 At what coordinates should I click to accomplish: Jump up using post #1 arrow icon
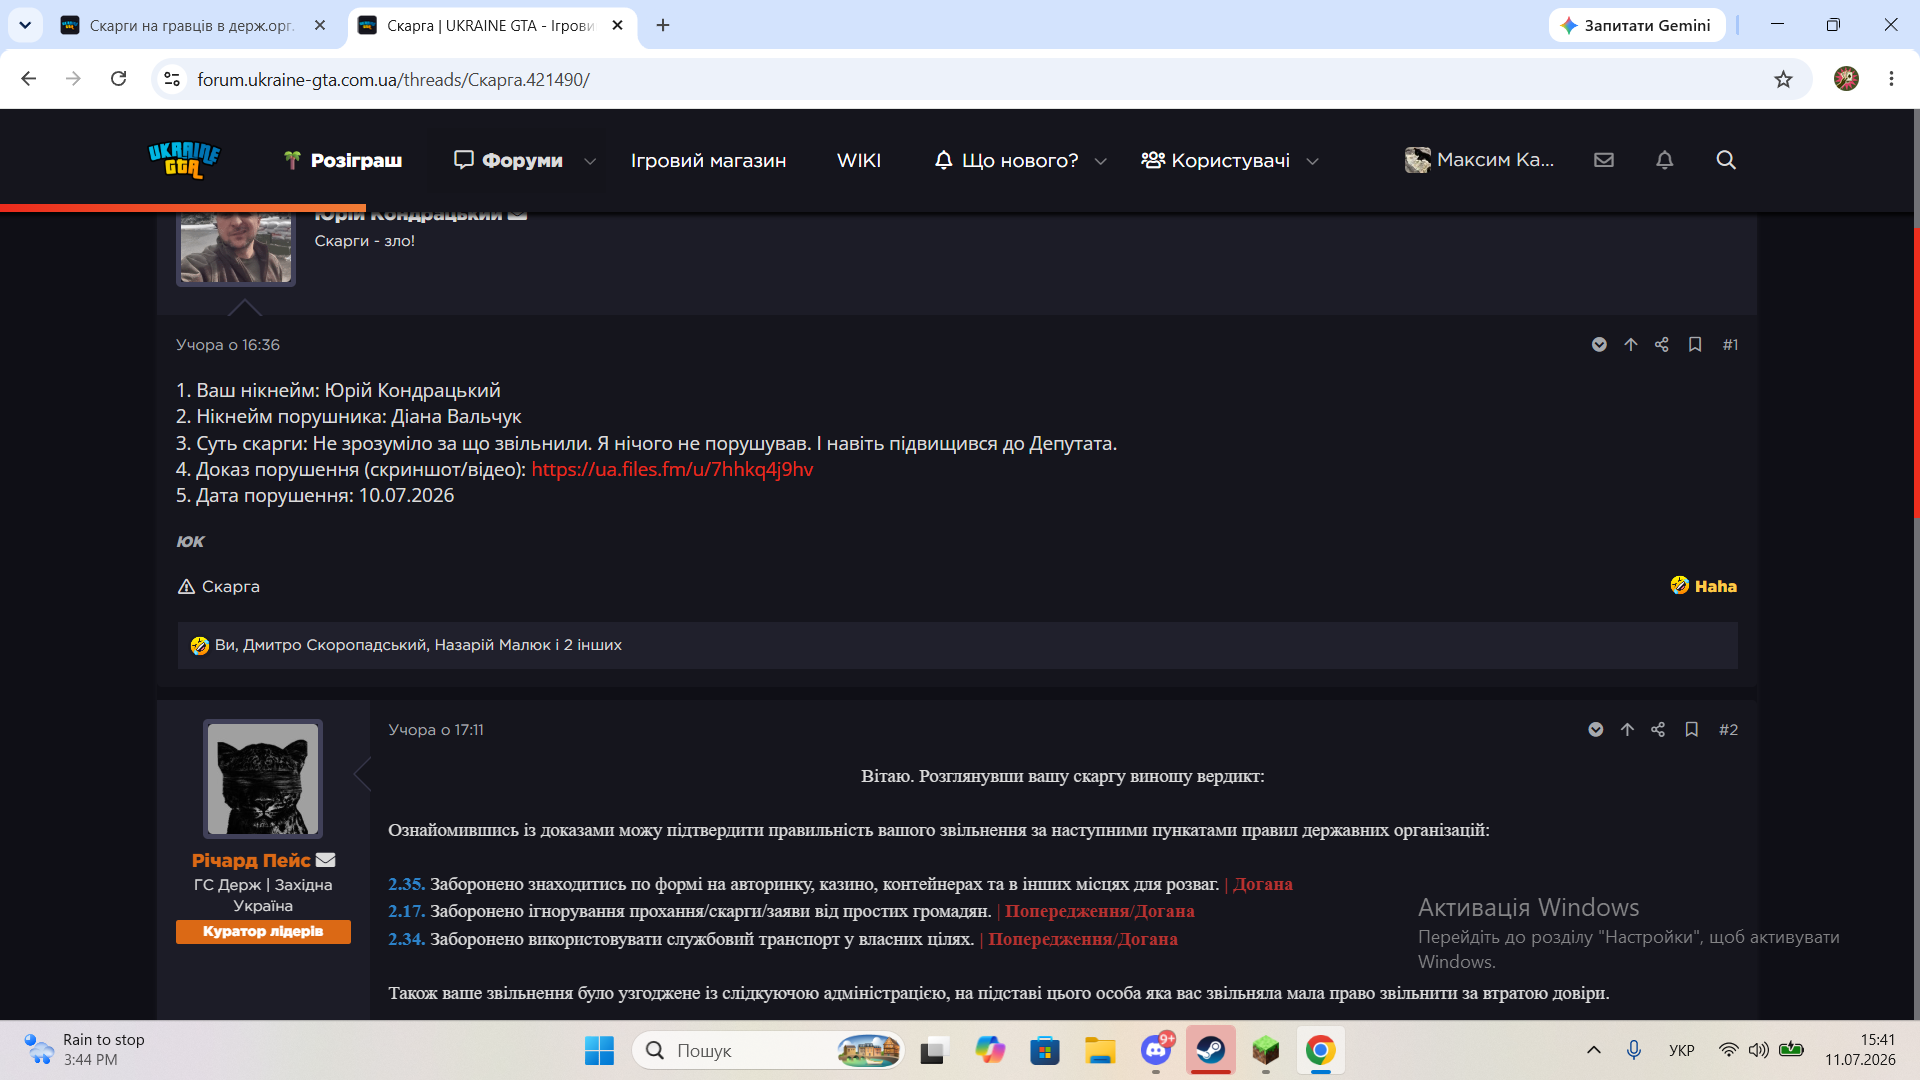click(1631, 344)
